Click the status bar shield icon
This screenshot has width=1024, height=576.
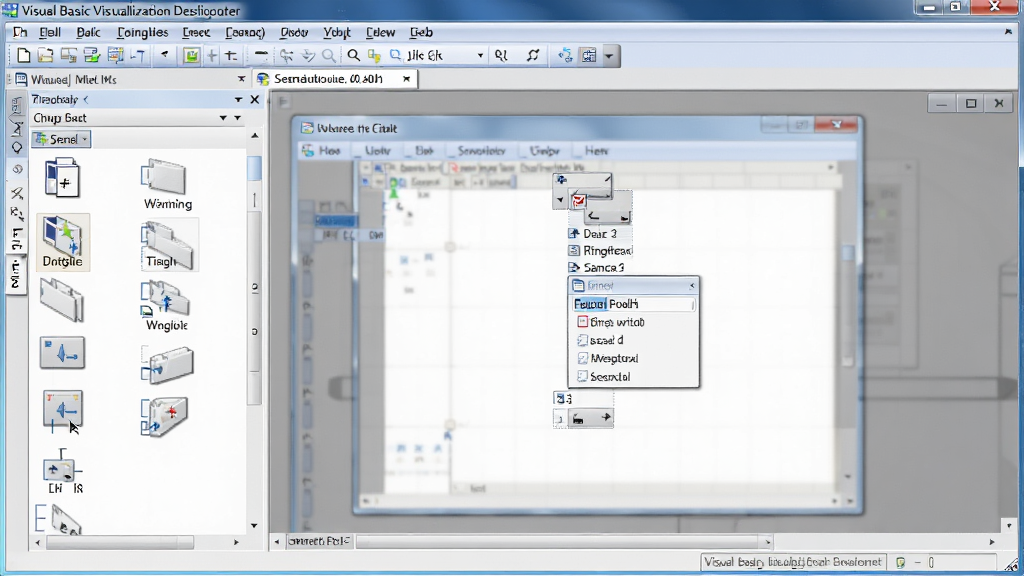coord(901,562)
